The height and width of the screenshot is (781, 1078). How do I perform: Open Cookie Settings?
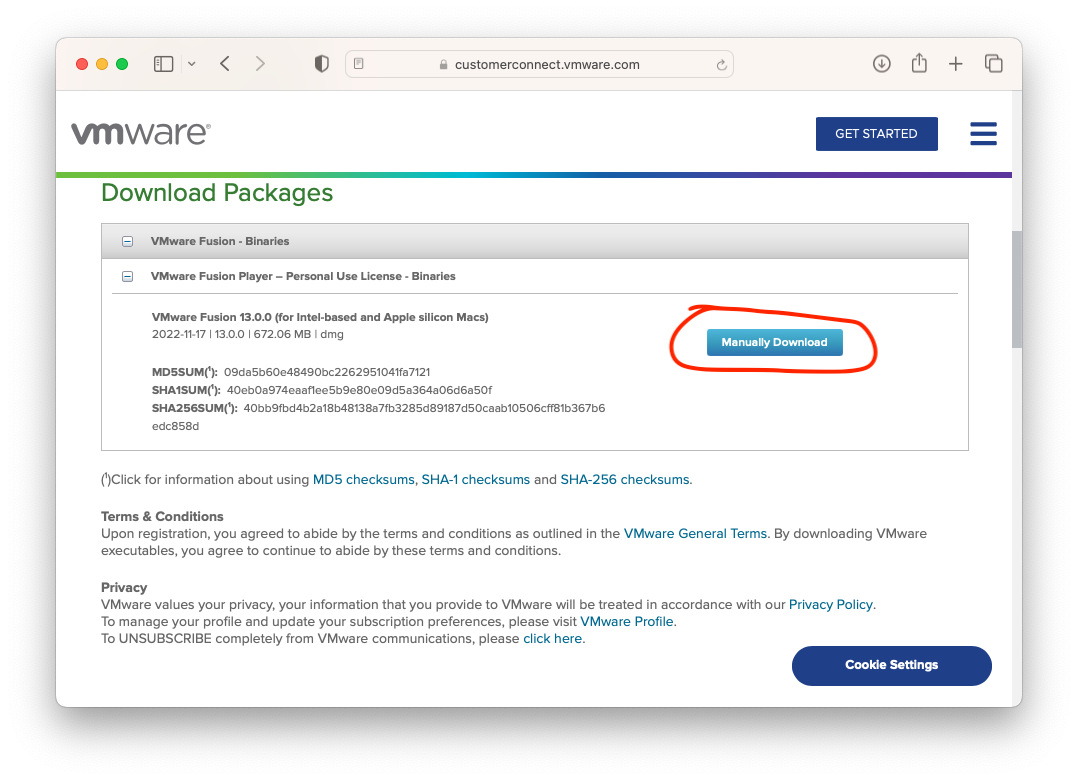[891, 665]
